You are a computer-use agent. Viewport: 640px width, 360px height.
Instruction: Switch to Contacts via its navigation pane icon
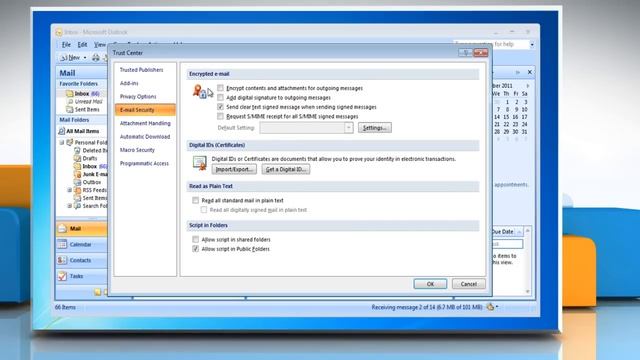pyautogui.click(x=62, y=260)
